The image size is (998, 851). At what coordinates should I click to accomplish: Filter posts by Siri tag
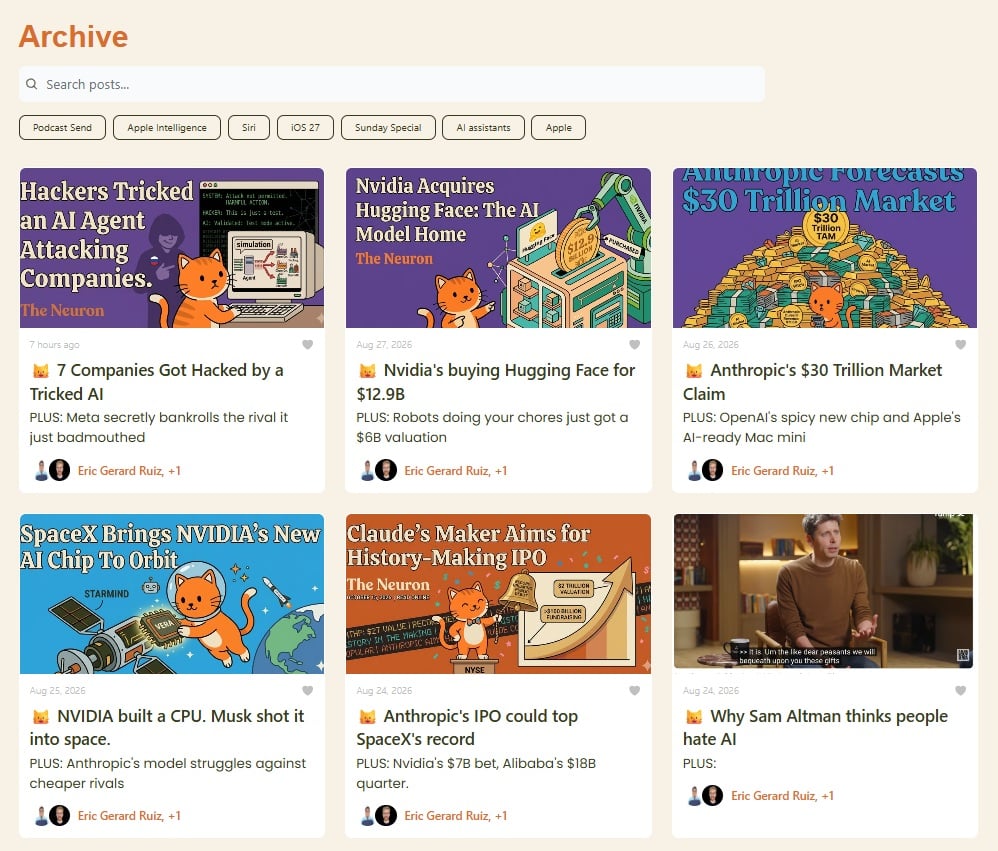pos(249,127)
